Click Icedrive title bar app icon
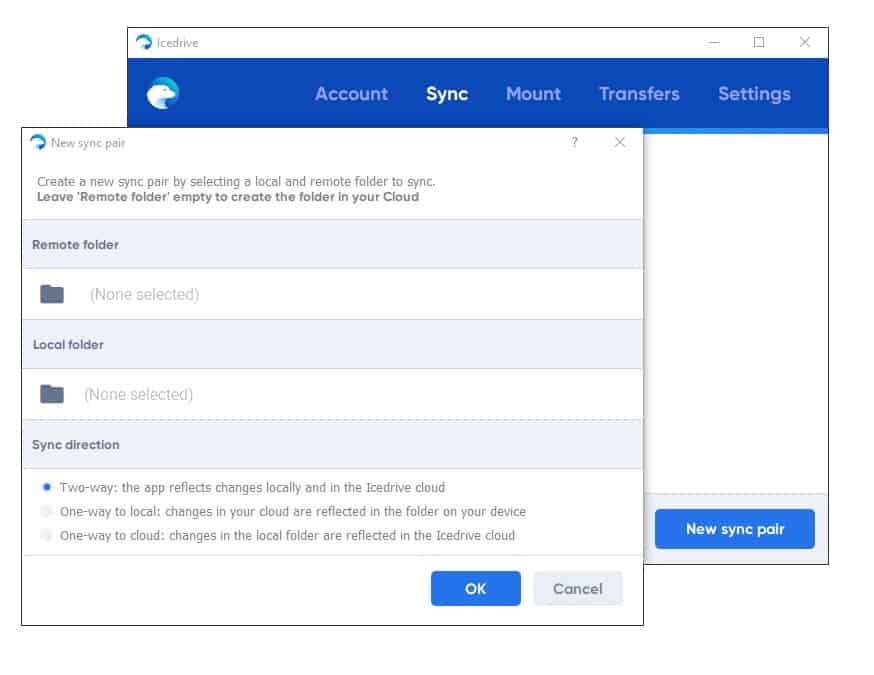 pos(144,42)
